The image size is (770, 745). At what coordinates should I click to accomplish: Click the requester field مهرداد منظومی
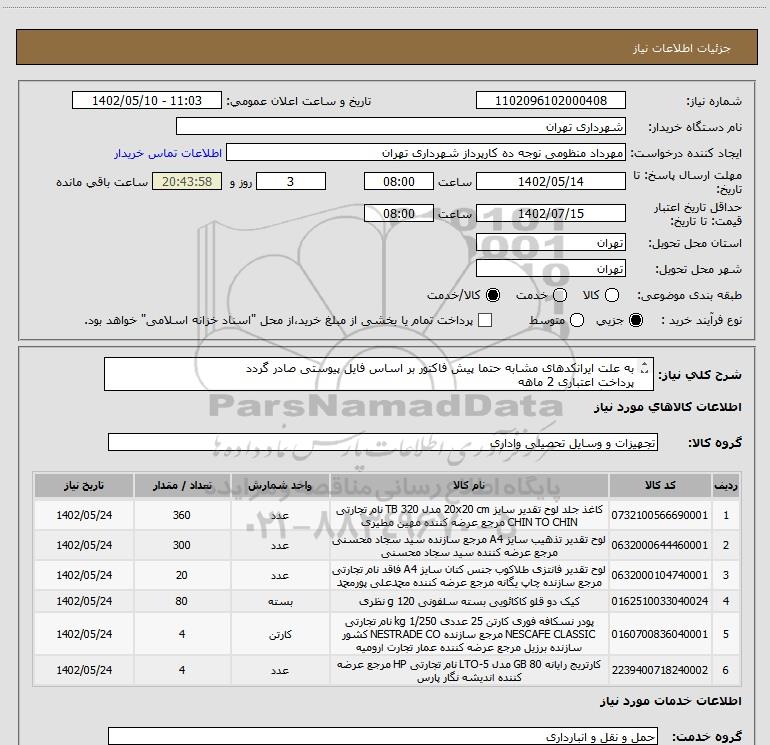[426, 153]
